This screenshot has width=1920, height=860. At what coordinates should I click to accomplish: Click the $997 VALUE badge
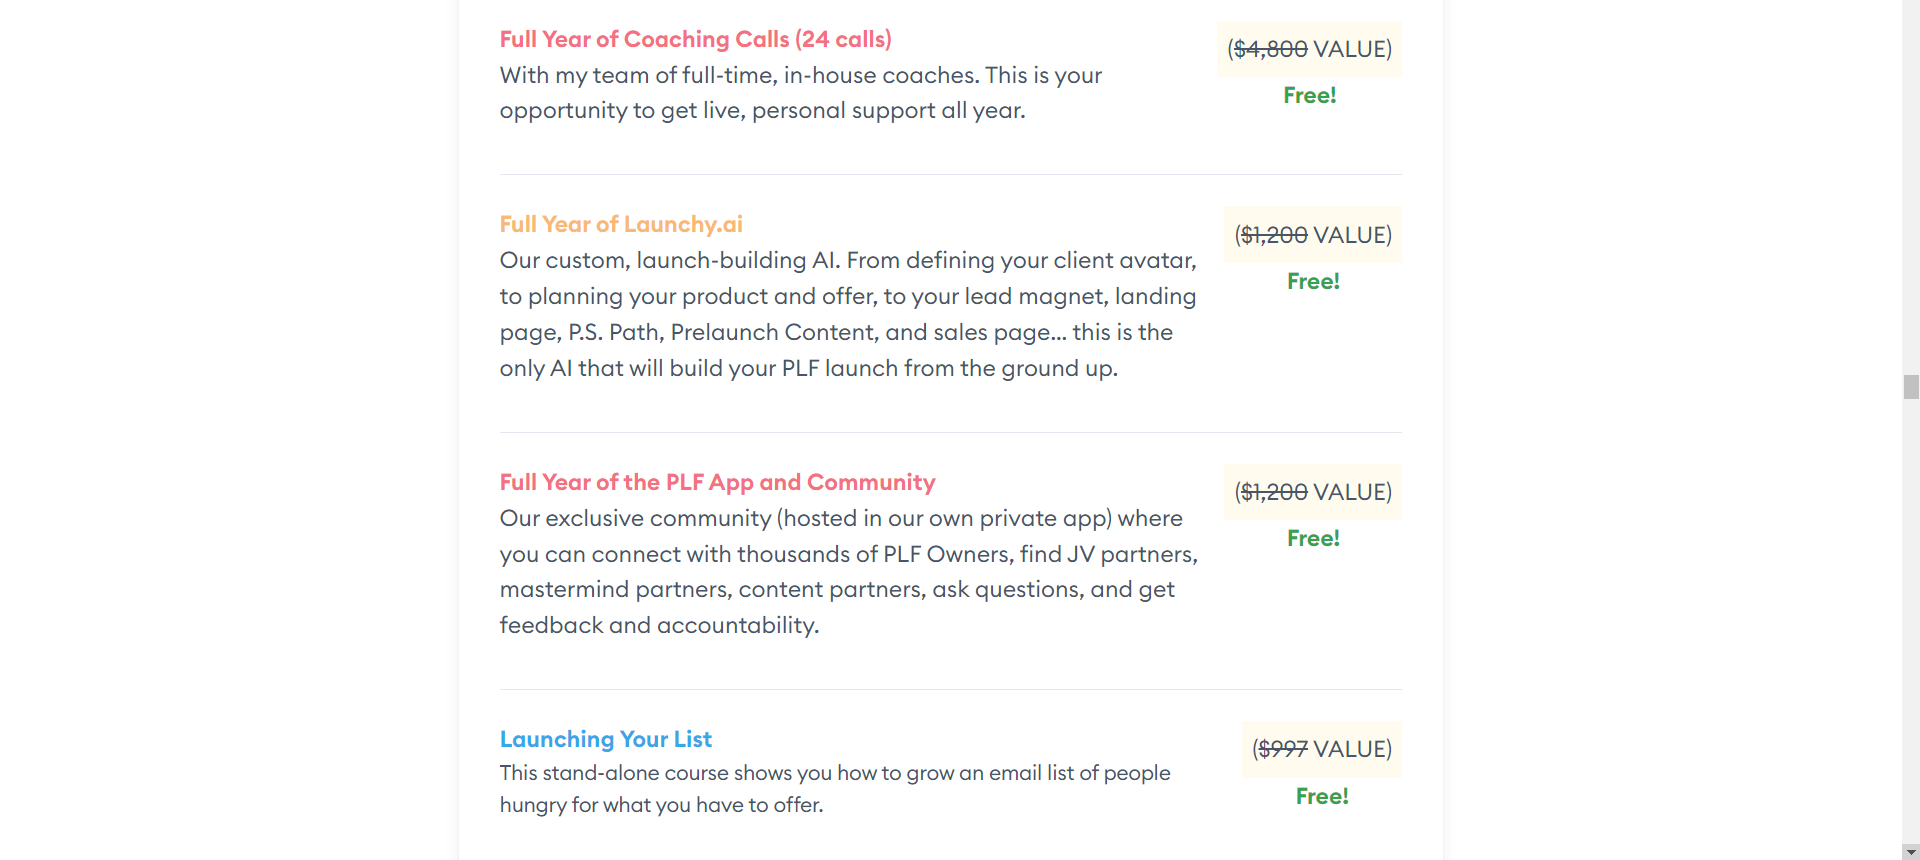coord(1322,749)
